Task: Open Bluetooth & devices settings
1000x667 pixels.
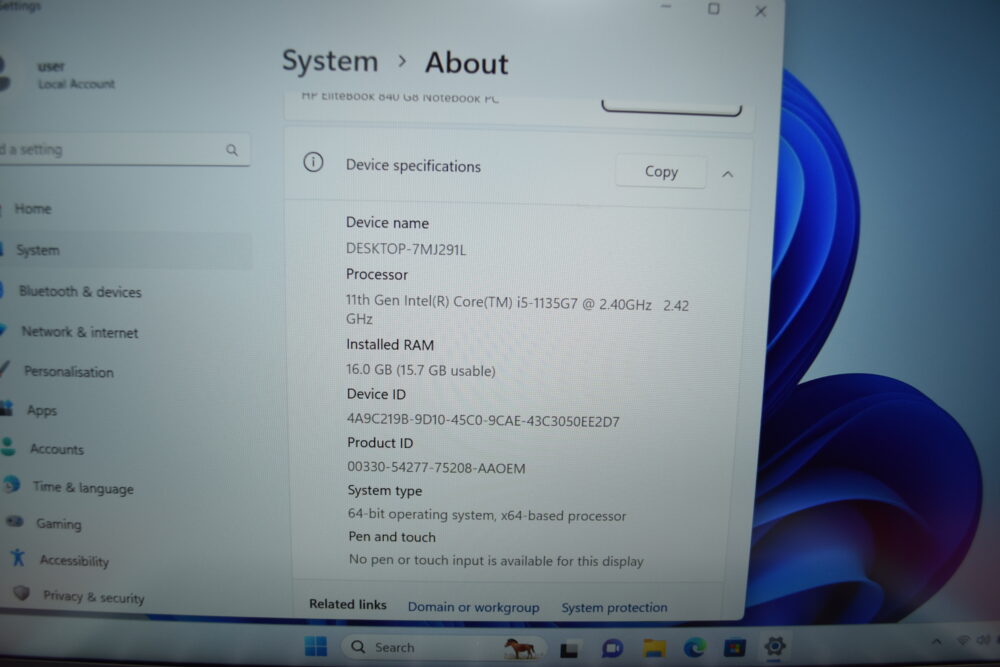Action: click(x=80, y=291)
